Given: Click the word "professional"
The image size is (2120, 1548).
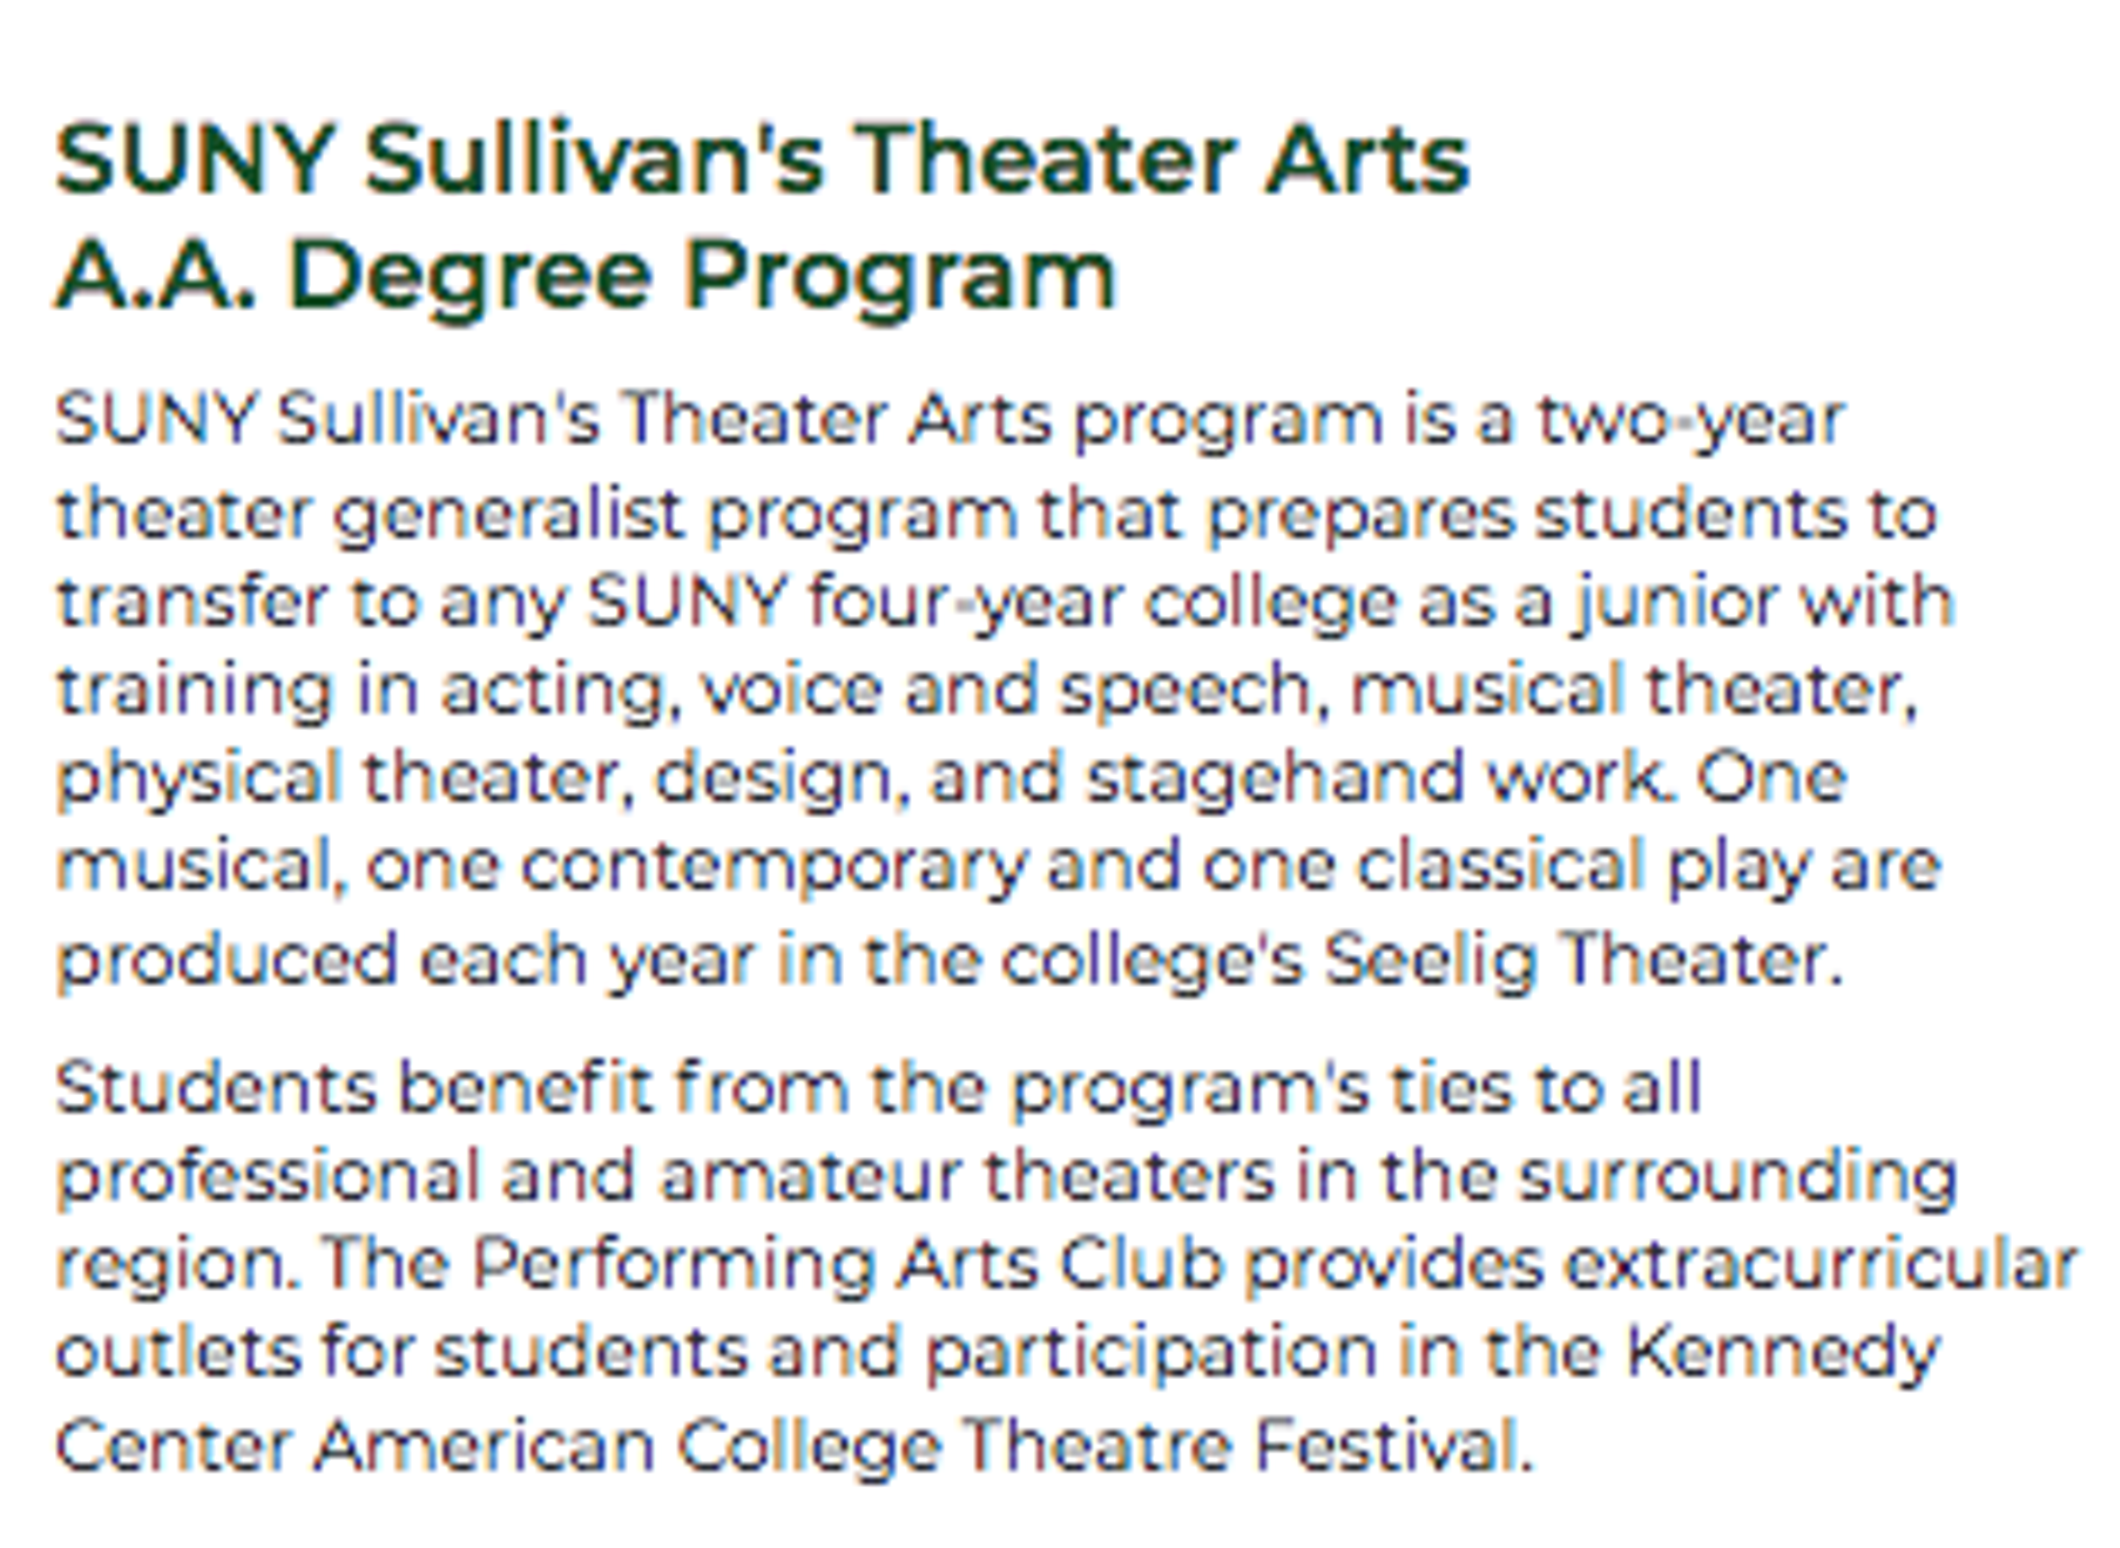Looking at the screenshot, I should pos(268,1176).
